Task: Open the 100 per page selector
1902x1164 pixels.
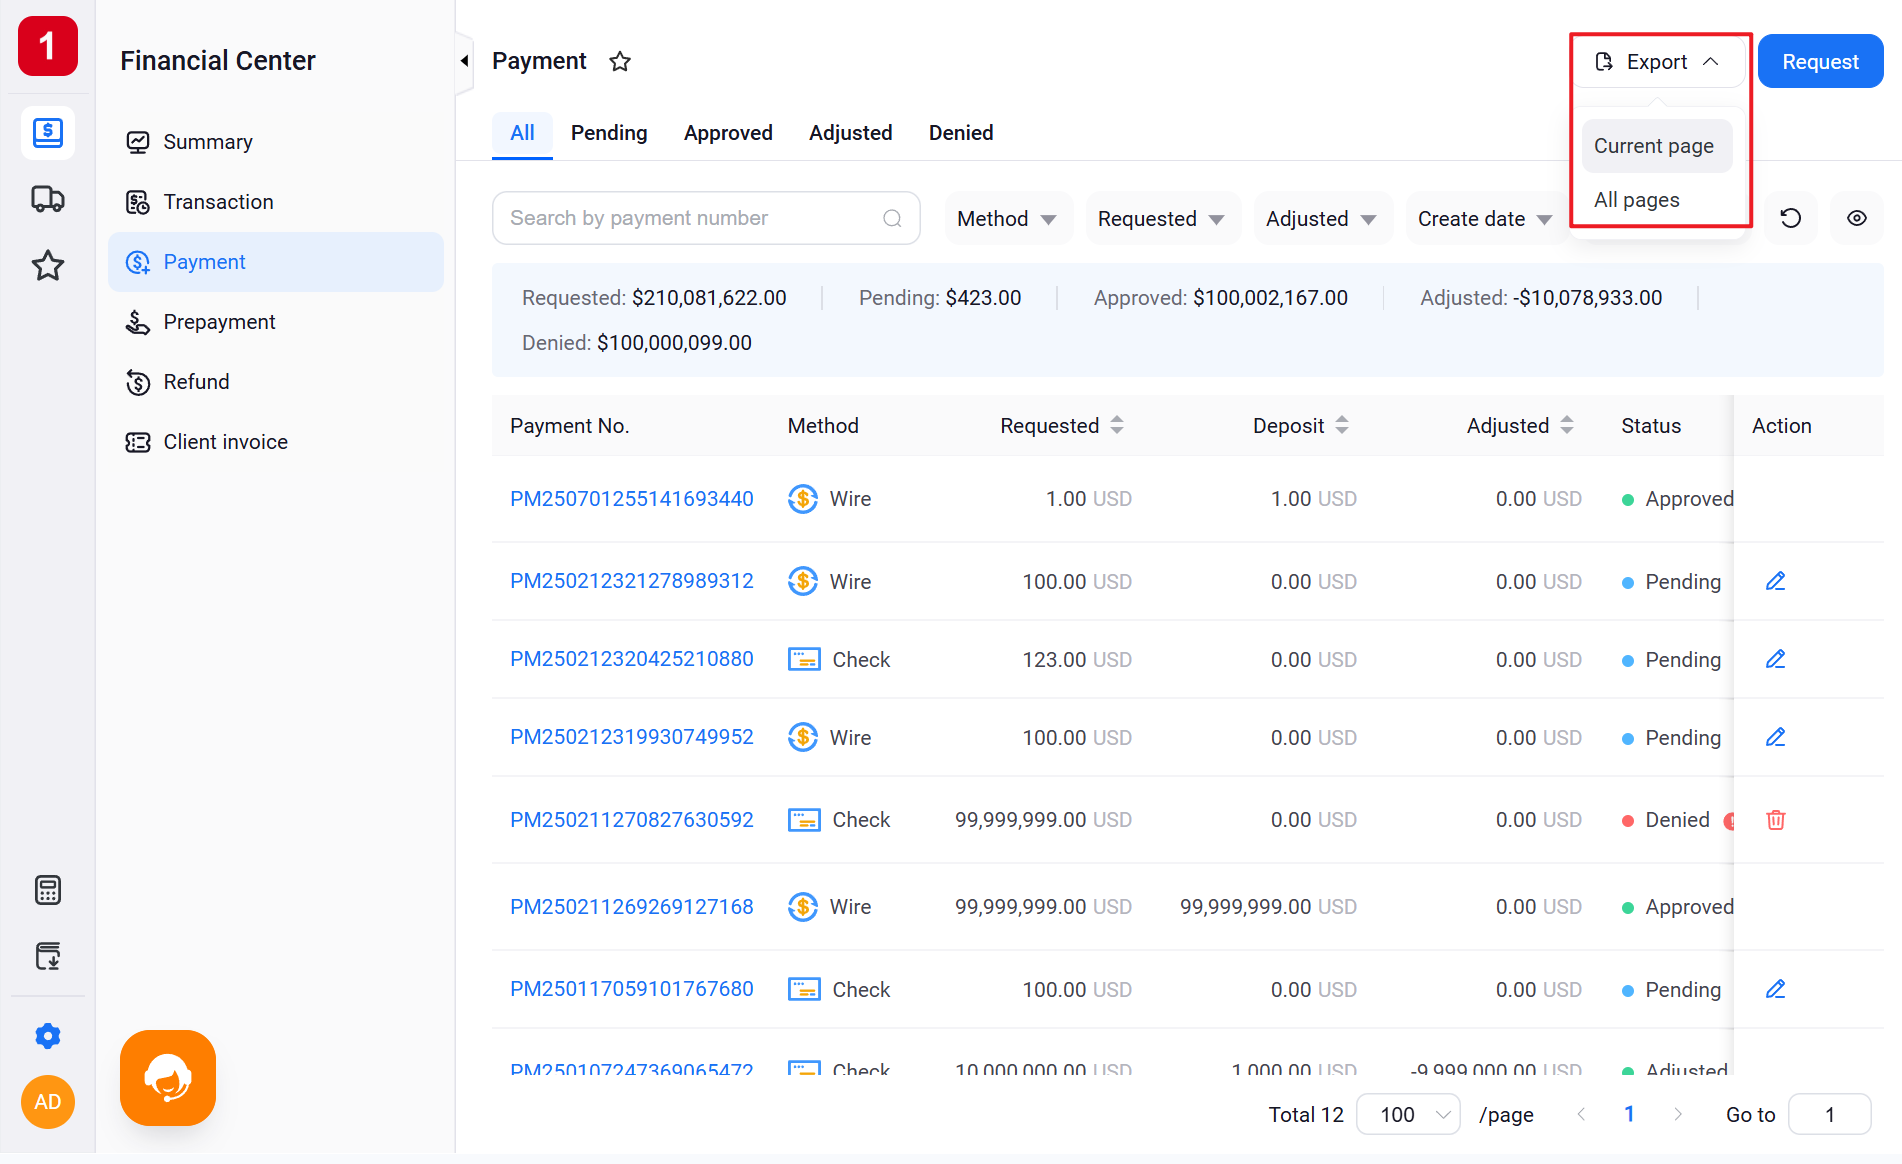Action: tap(1408, 1114)
